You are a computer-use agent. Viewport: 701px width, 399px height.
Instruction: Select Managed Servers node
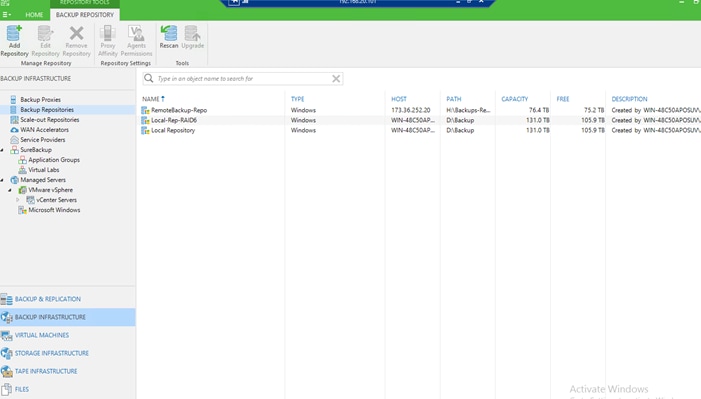[43, 180]
